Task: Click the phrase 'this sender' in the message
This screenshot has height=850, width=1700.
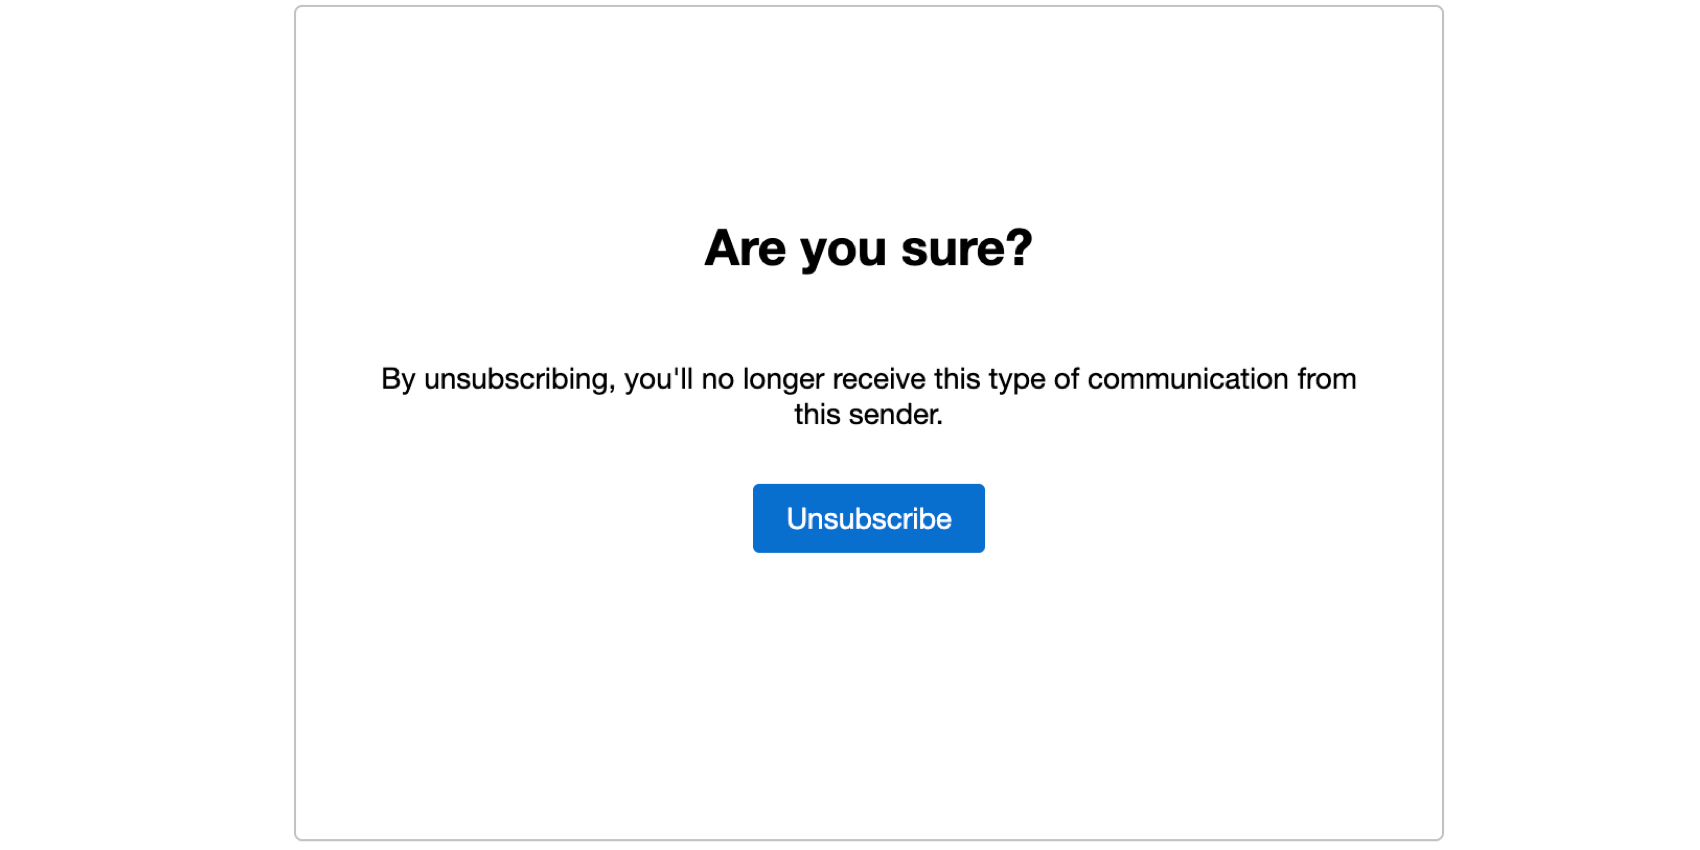Action: [868, 414]
